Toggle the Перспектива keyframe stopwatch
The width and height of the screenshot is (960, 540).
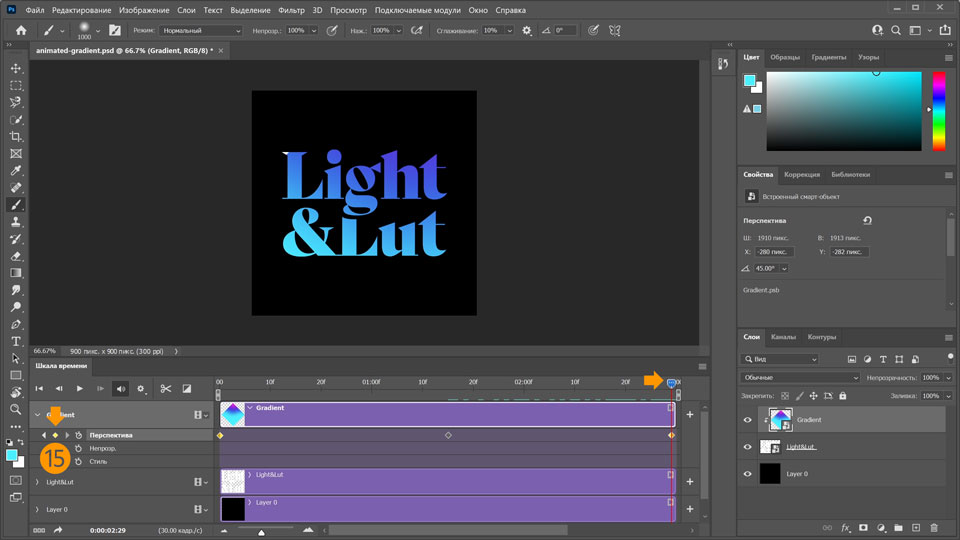78,435
